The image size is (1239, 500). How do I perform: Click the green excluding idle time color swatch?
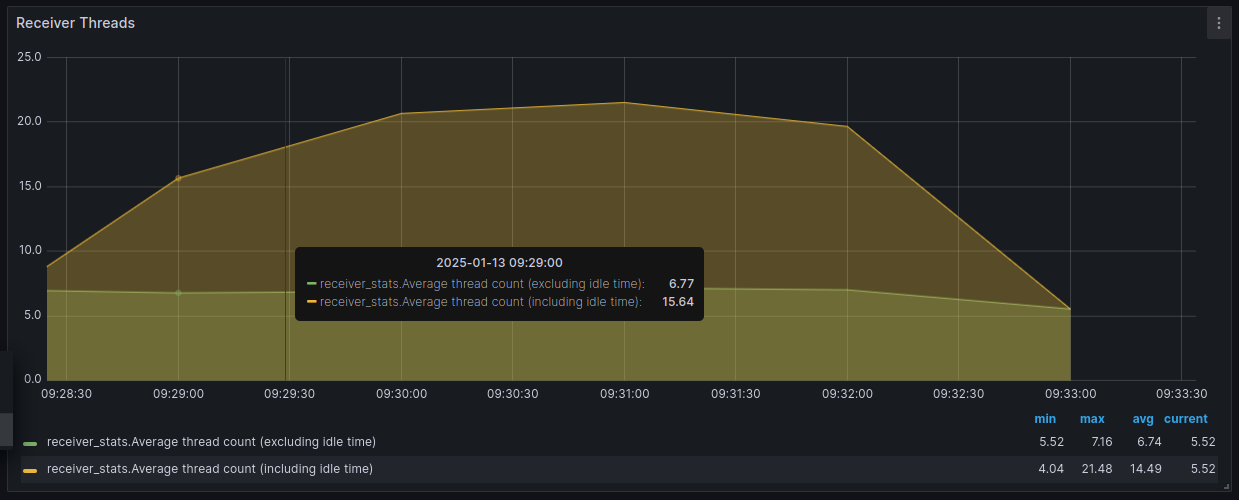(30, 443)
